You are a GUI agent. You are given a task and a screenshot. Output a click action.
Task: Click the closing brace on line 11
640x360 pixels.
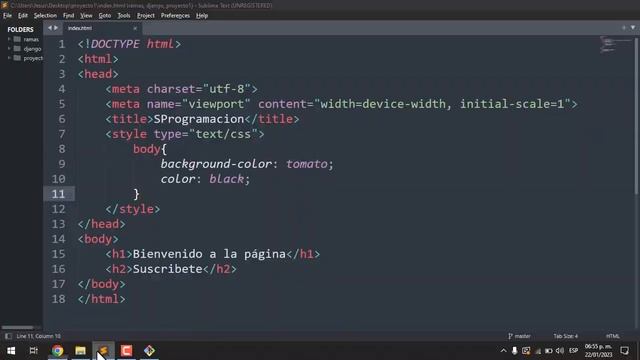[x=136, y=194]
